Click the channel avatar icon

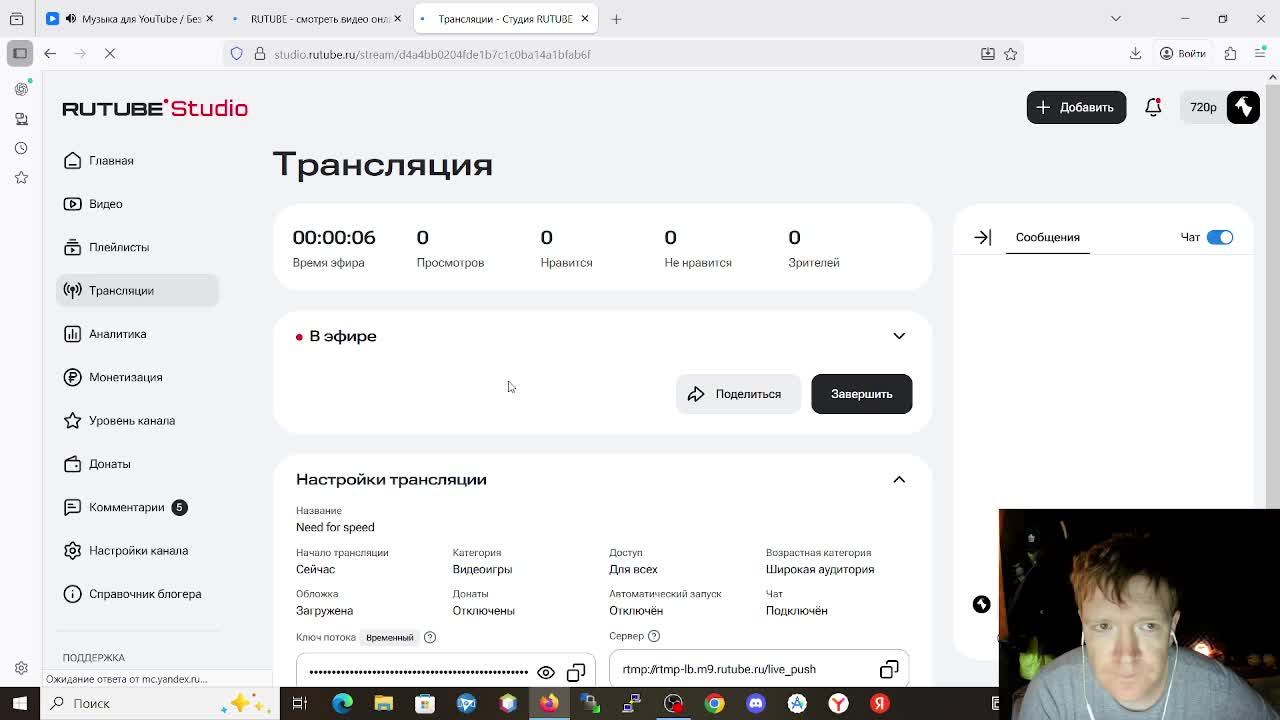tap(1243, 107)
